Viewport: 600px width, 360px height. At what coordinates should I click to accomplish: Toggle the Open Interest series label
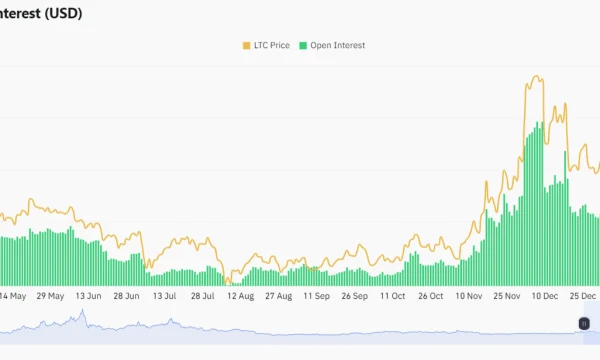click(338, 45)
